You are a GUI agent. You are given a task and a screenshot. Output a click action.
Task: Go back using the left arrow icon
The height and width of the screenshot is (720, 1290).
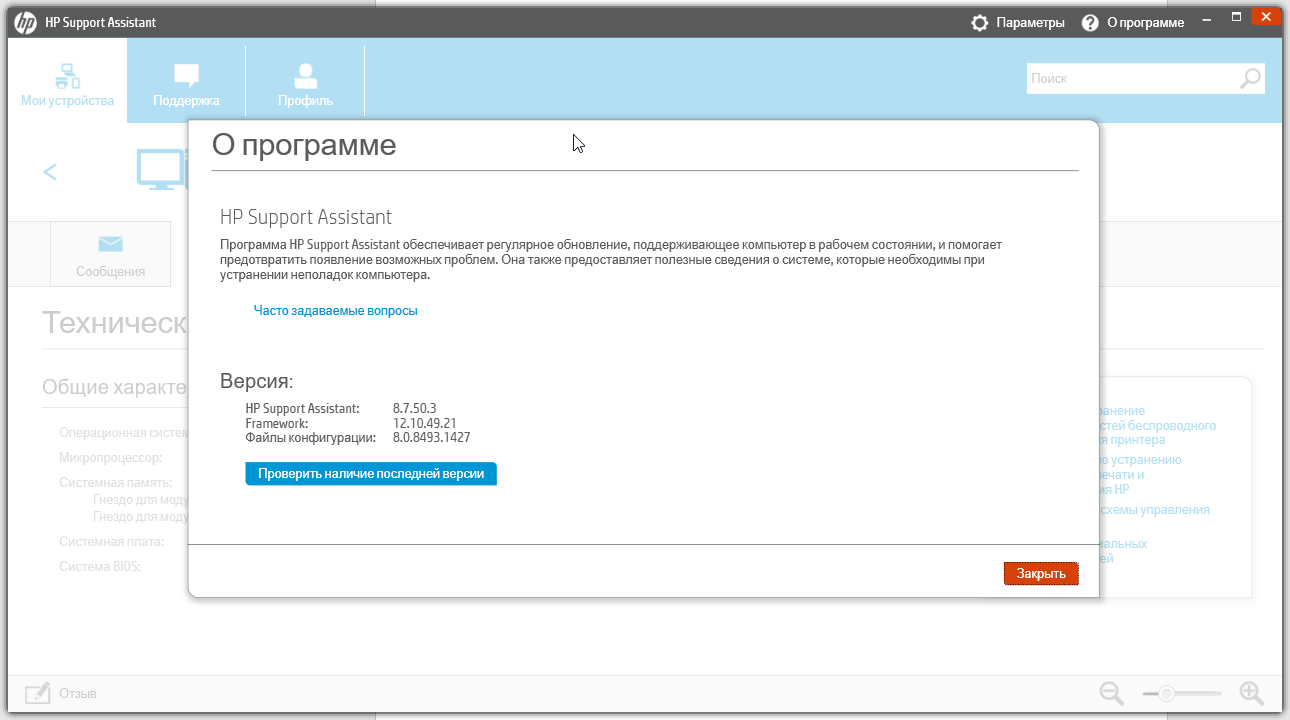(50, 172)
